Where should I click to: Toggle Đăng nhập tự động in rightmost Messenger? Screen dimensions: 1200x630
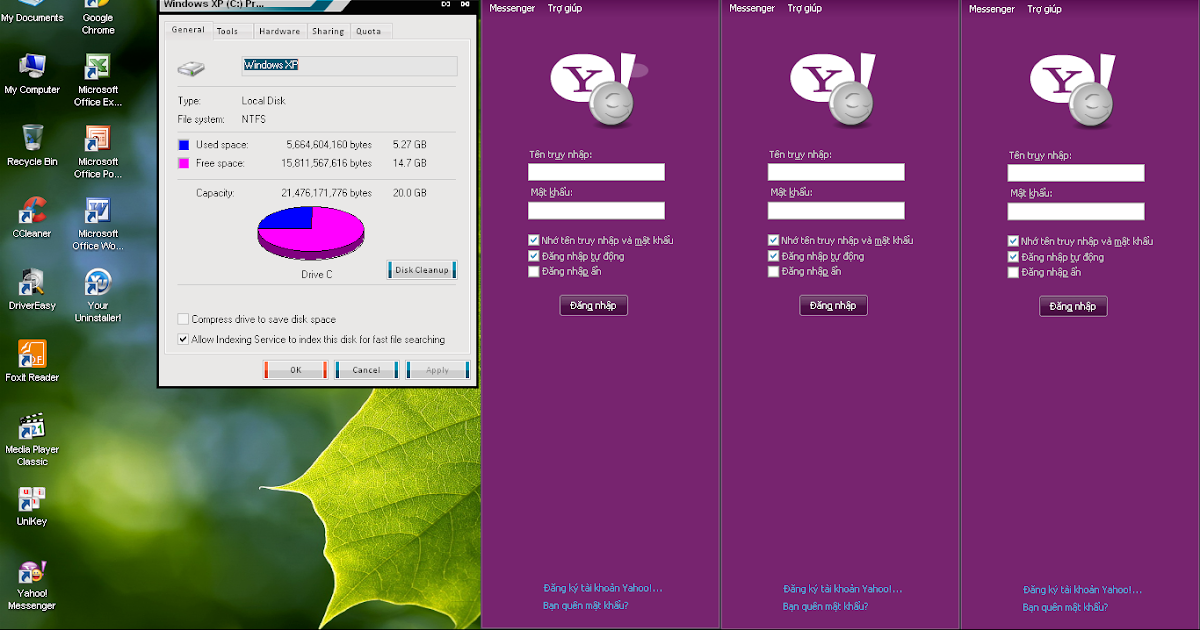[x=1014, y=257]
